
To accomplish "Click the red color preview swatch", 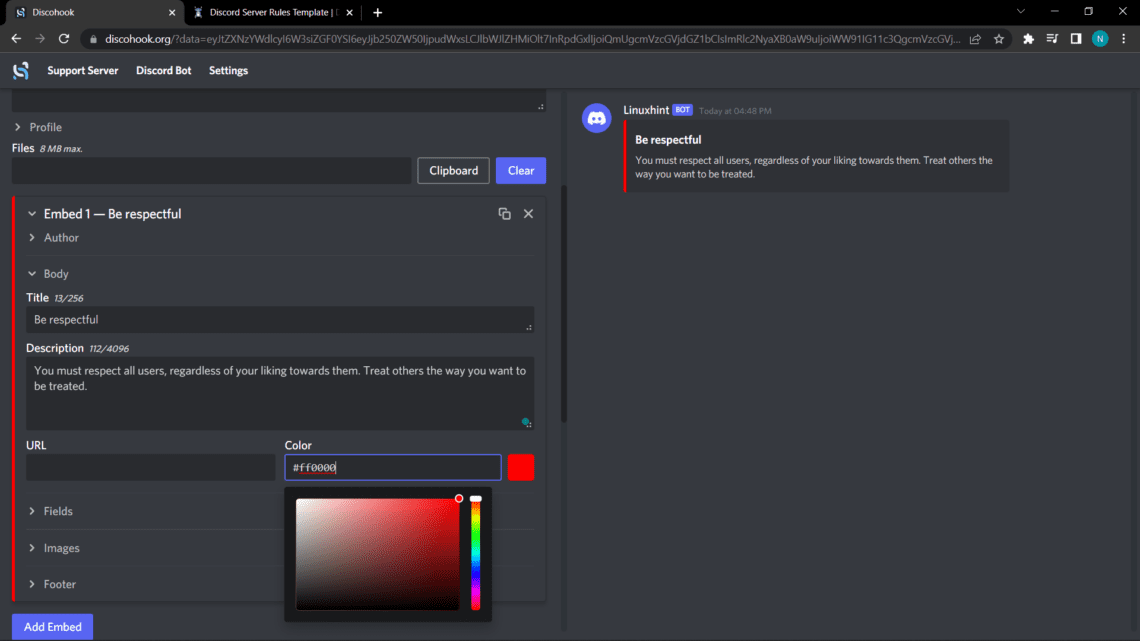I will 521,467.
